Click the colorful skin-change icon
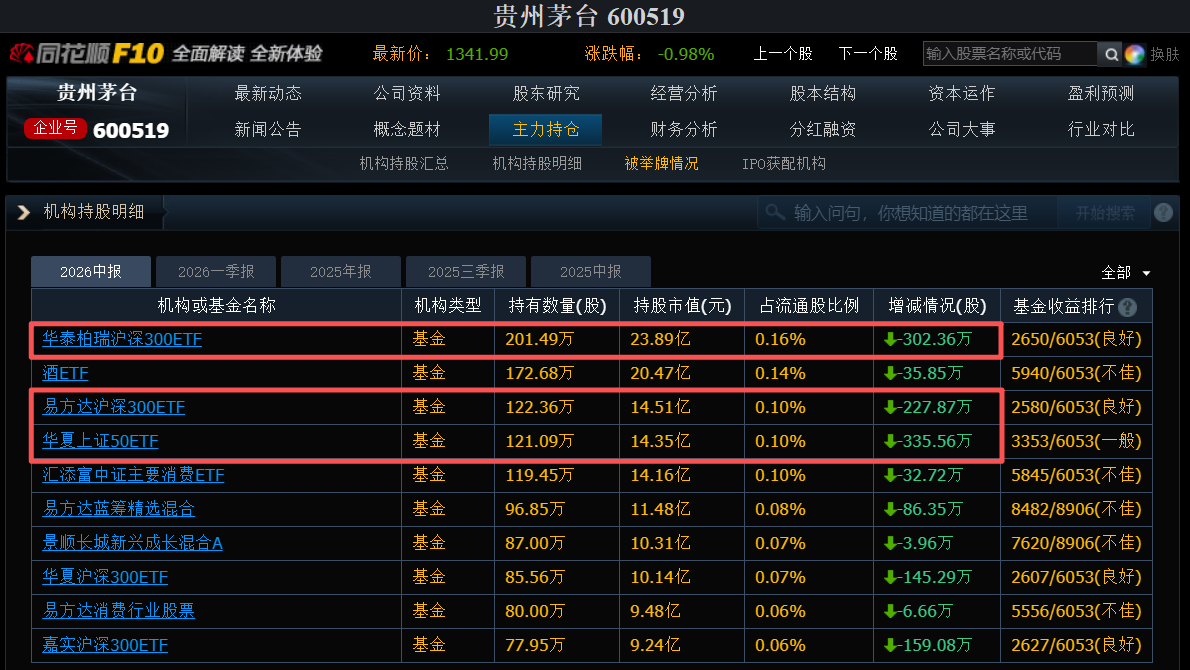 tap(1134, 54)
